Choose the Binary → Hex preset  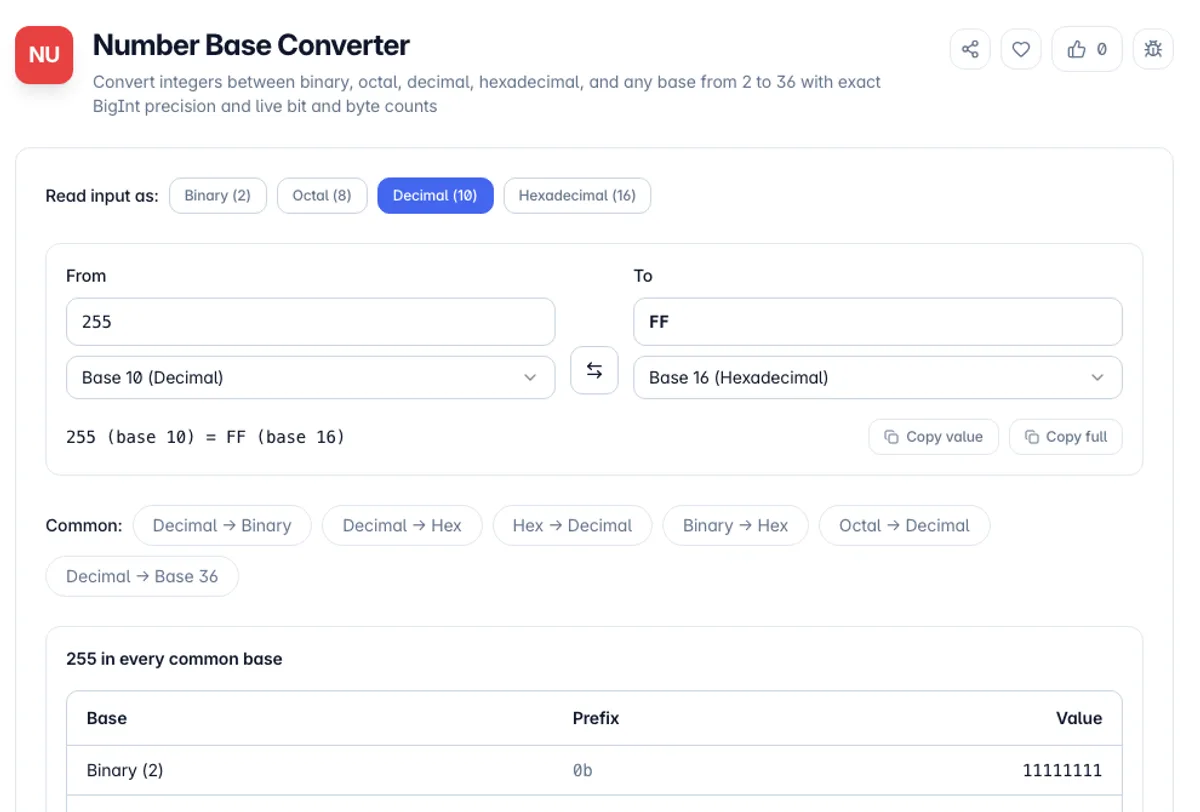click(x=735, y=525)
